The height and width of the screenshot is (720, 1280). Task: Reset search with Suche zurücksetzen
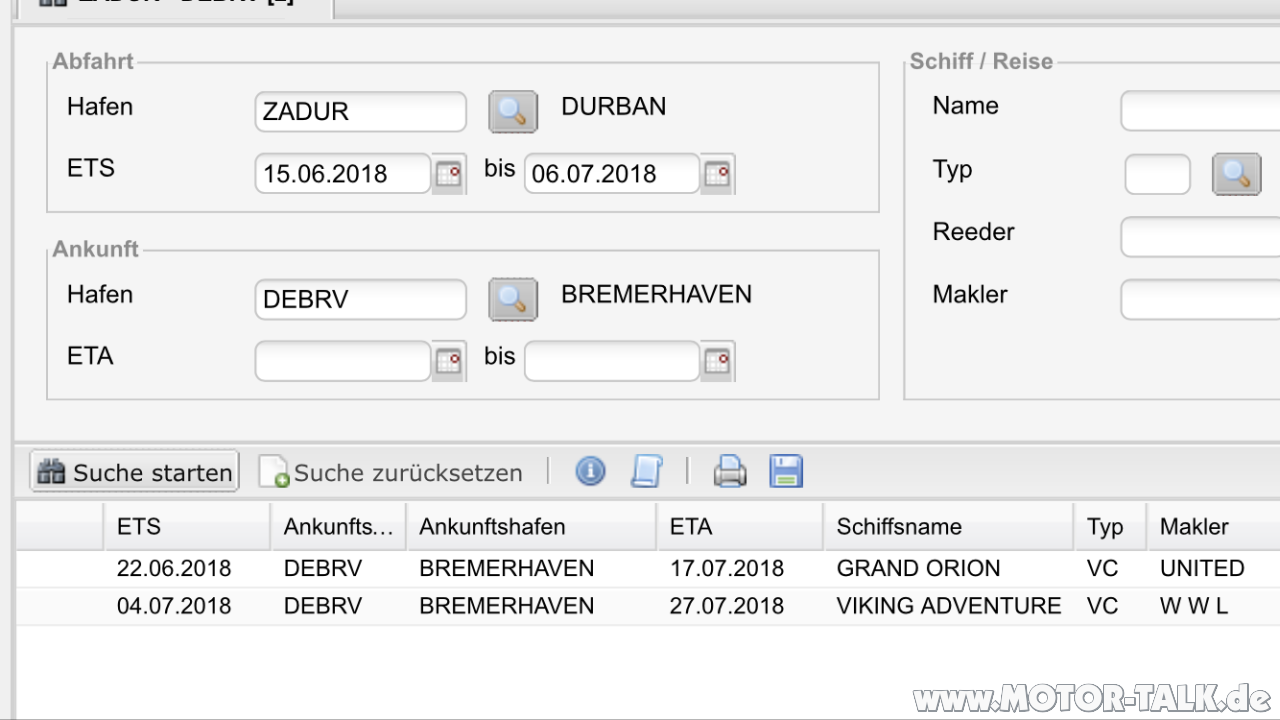391,472
